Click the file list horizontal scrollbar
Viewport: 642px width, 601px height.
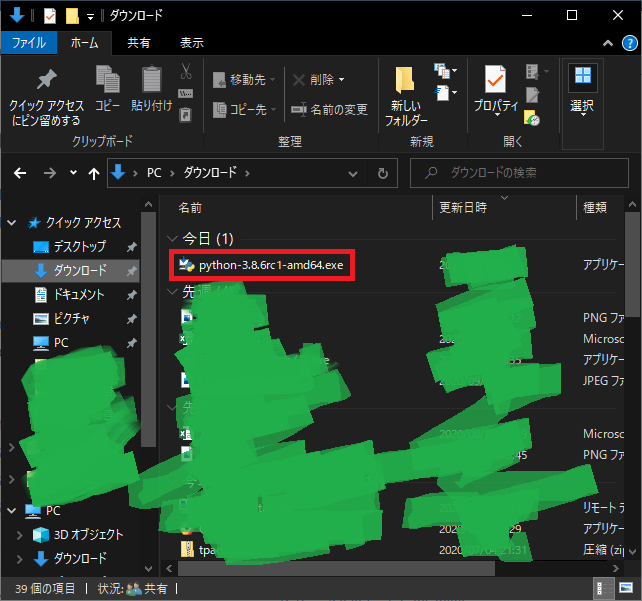click(336, 568)
